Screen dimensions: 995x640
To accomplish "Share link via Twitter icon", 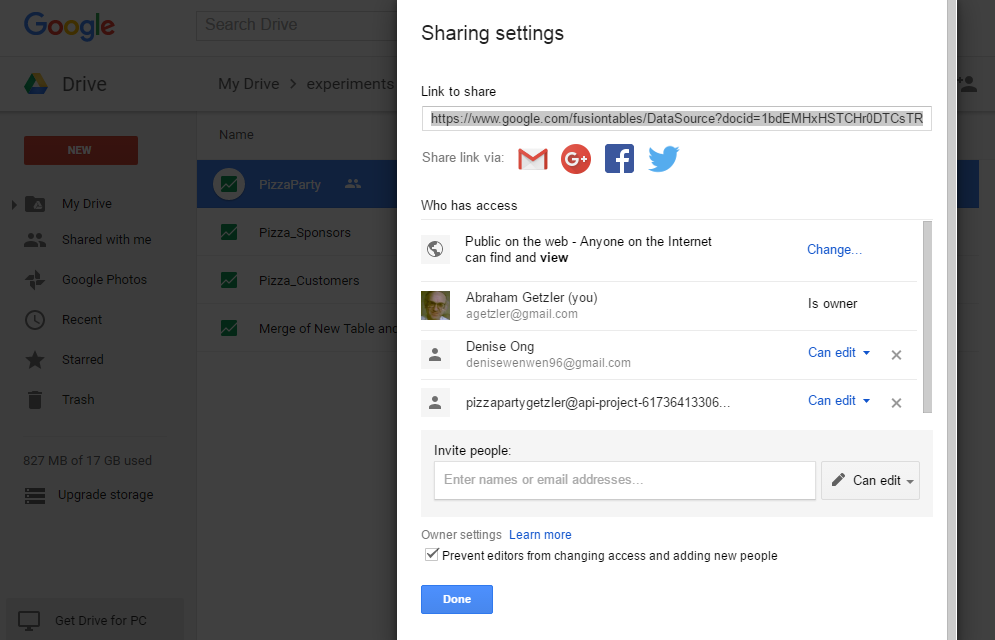I will [664, 159].
